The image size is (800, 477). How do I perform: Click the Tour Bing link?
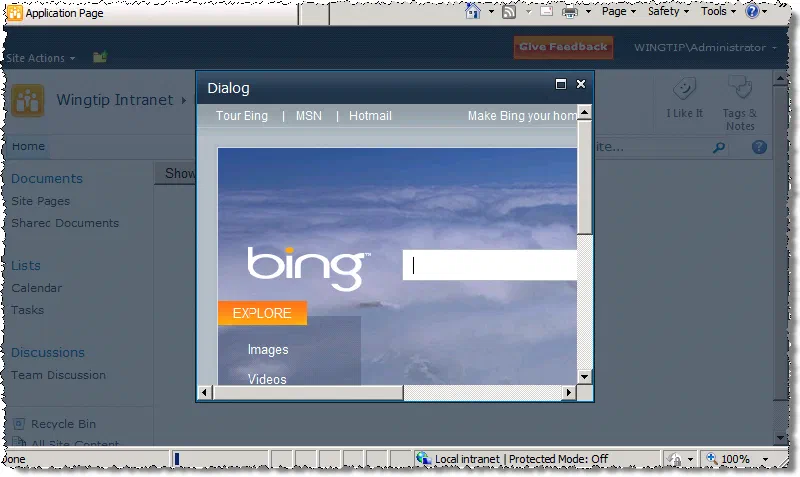pyautogui.click(x=242, y=116)
